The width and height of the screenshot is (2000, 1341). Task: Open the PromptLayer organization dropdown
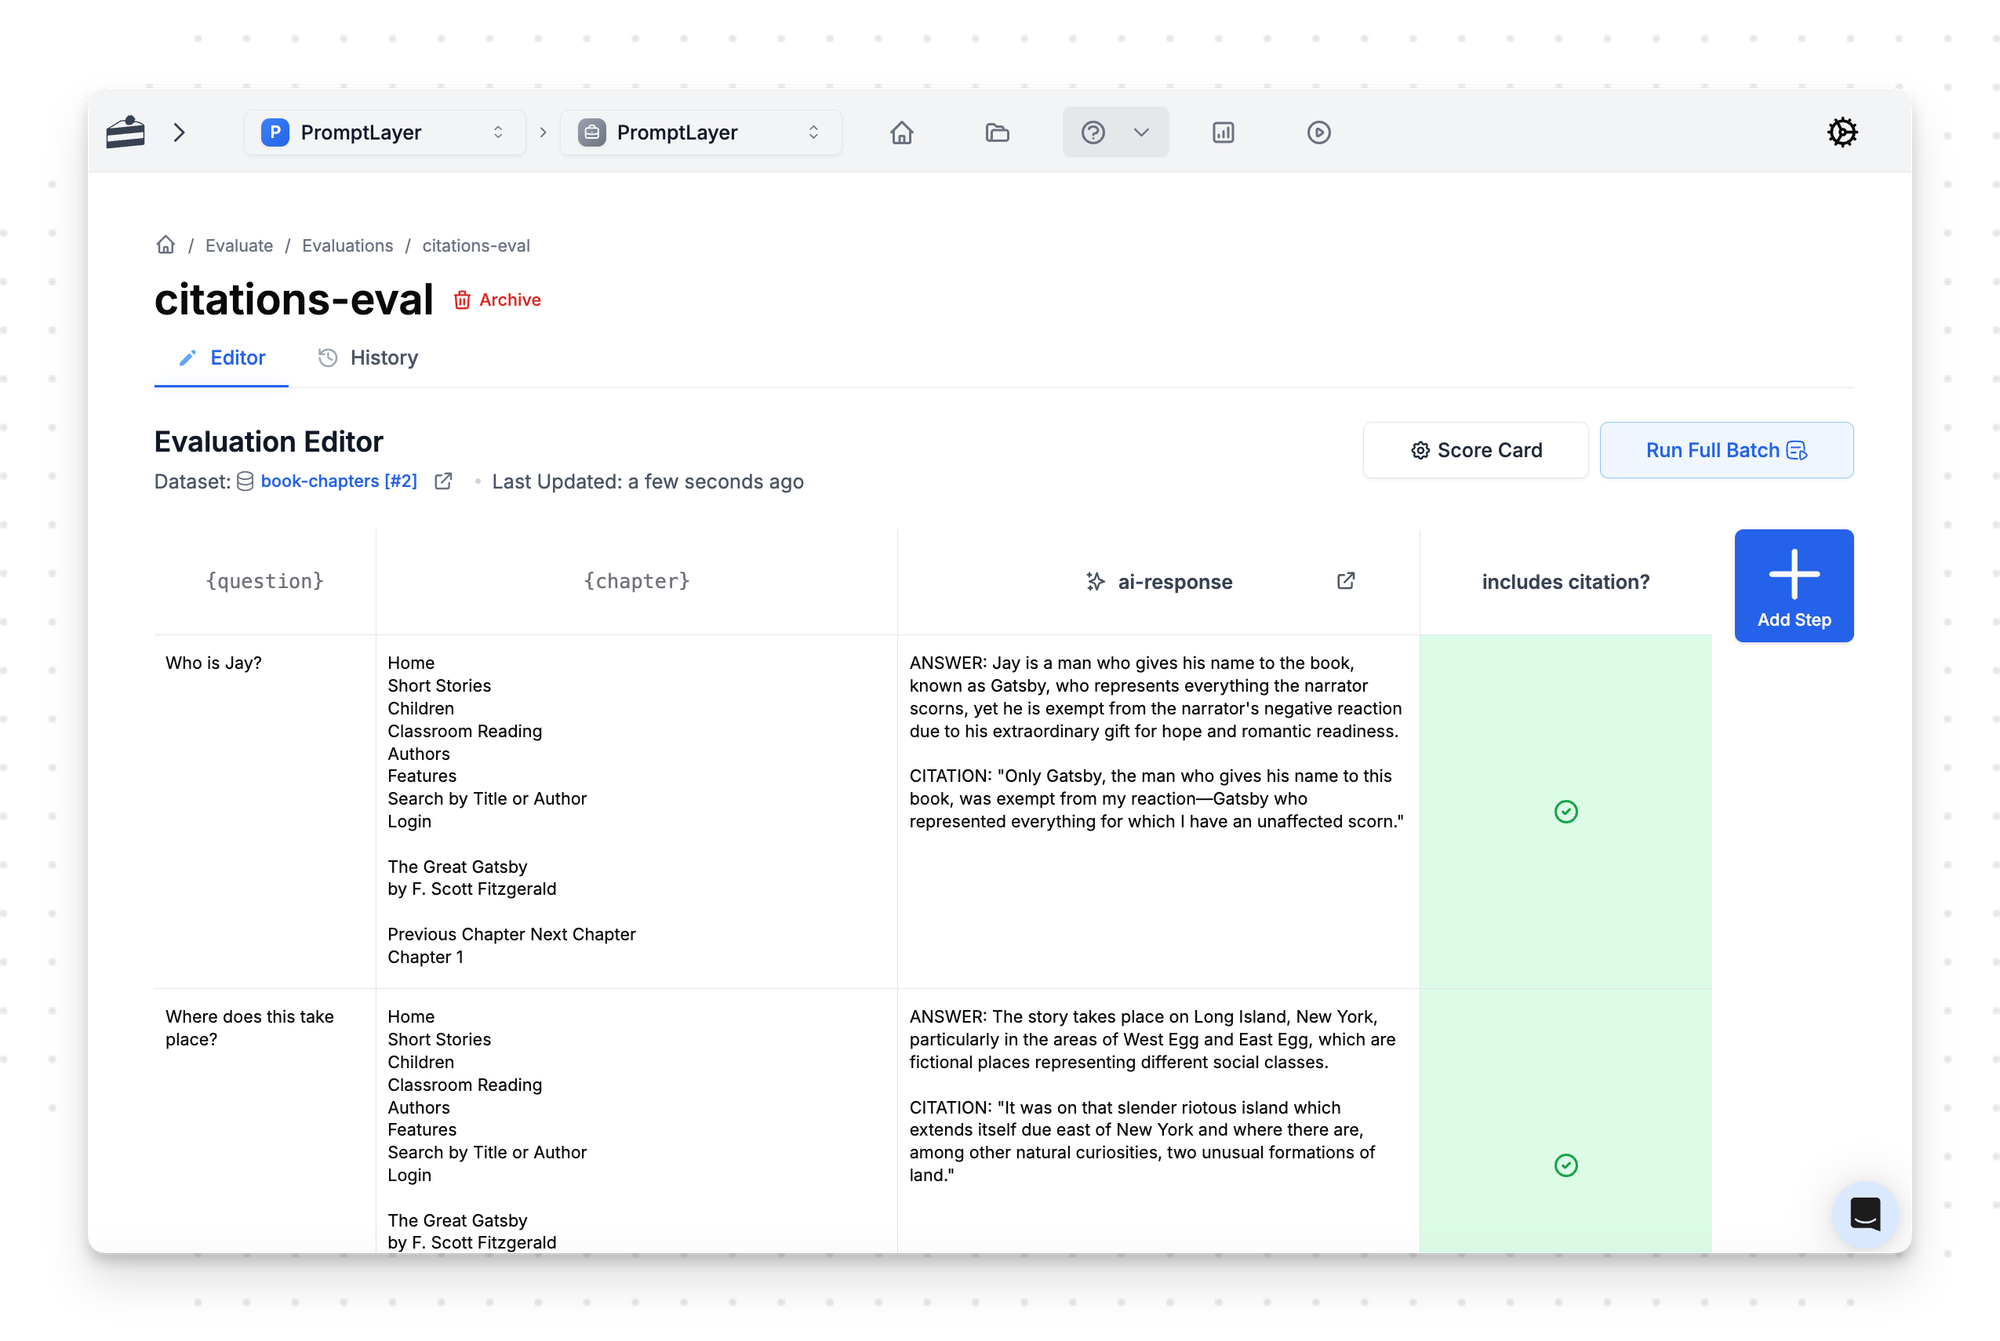[384, 132]
